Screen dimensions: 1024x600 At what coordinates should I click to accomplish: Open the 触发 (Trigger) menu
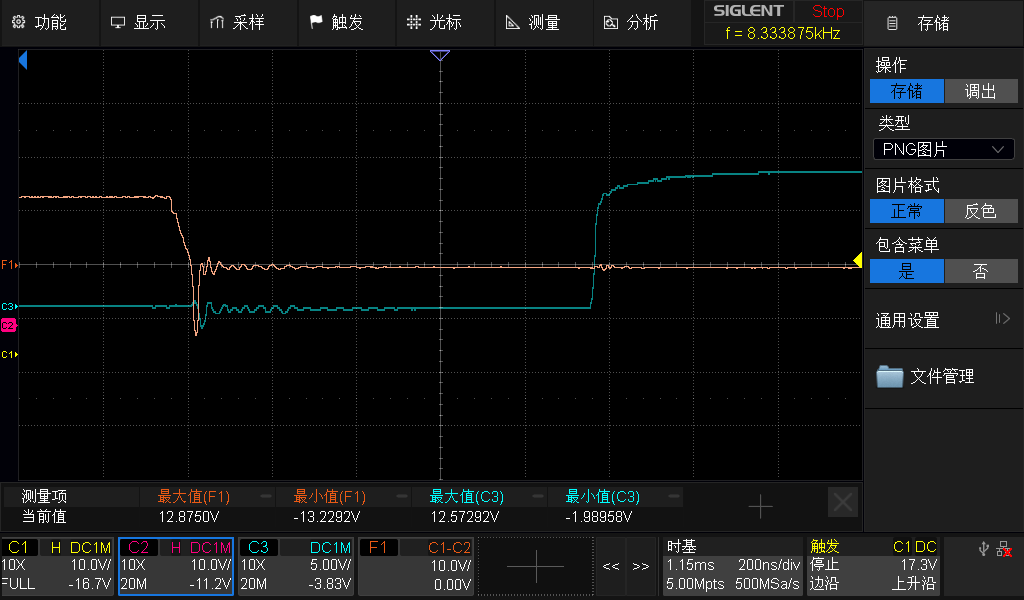point(346,23)
